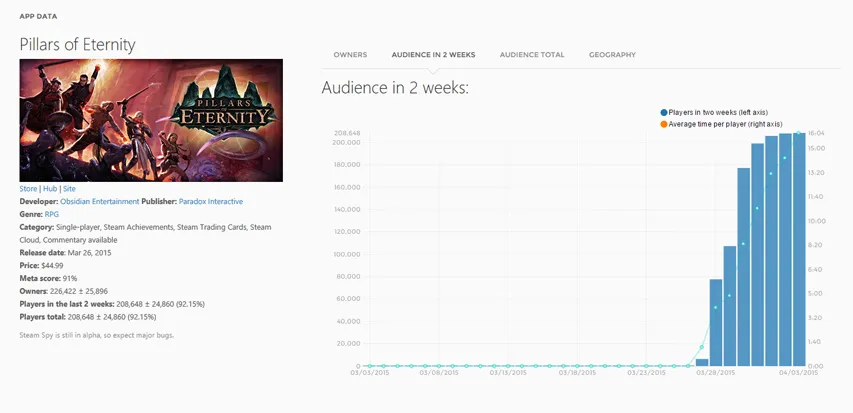Click the shortest bar near 03/28/2015
The height and width of the screenshot is (413, 853).
tap(702, 362)
